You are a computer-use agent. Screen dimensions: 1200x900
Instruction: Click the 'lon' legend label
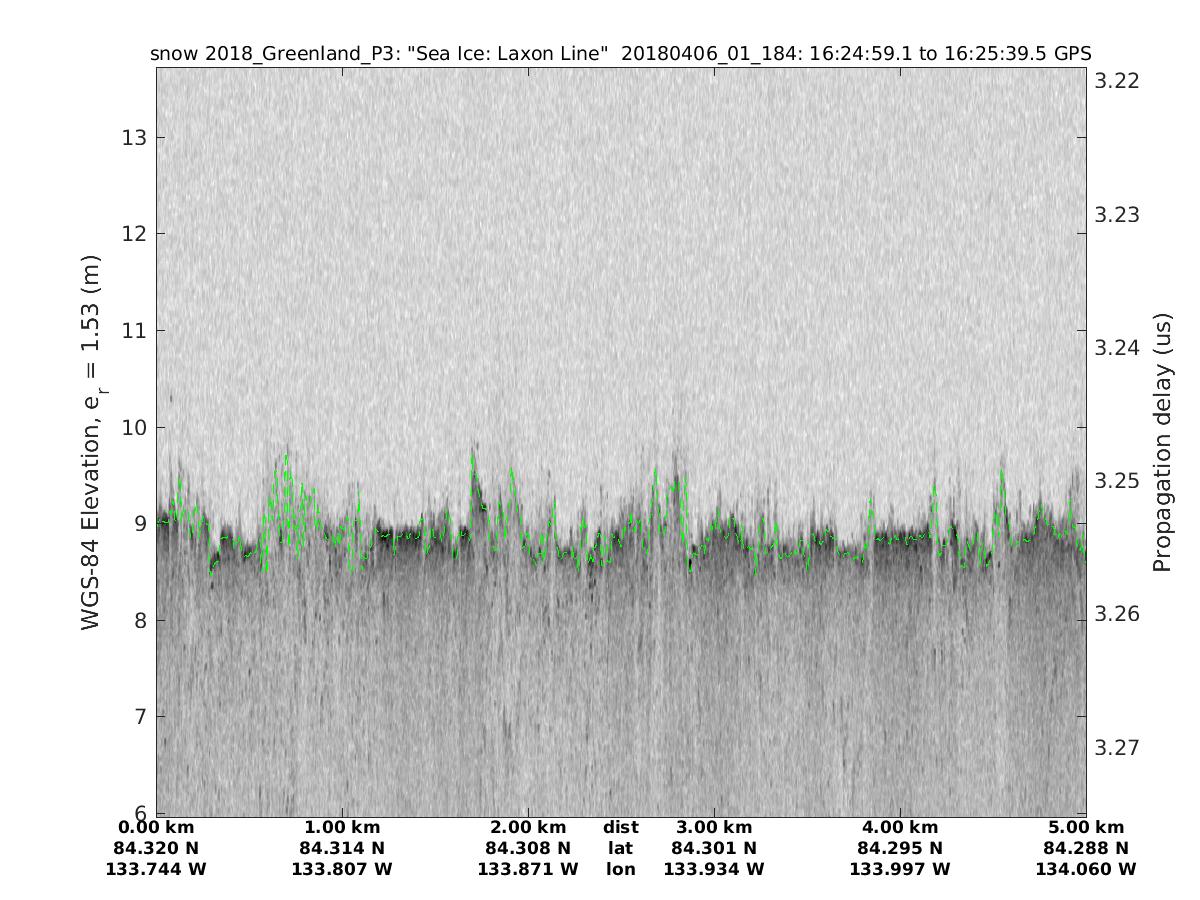[x=620, y=870]
